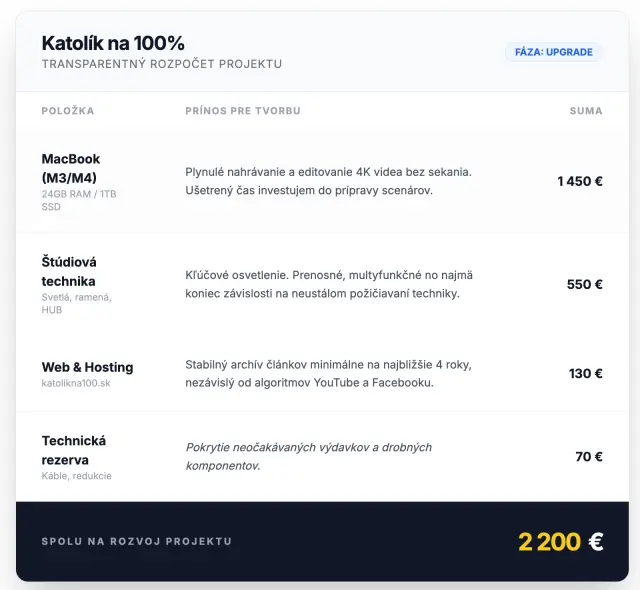
Task: Click the 550 € amount
Action: click(x=585, y=284)
